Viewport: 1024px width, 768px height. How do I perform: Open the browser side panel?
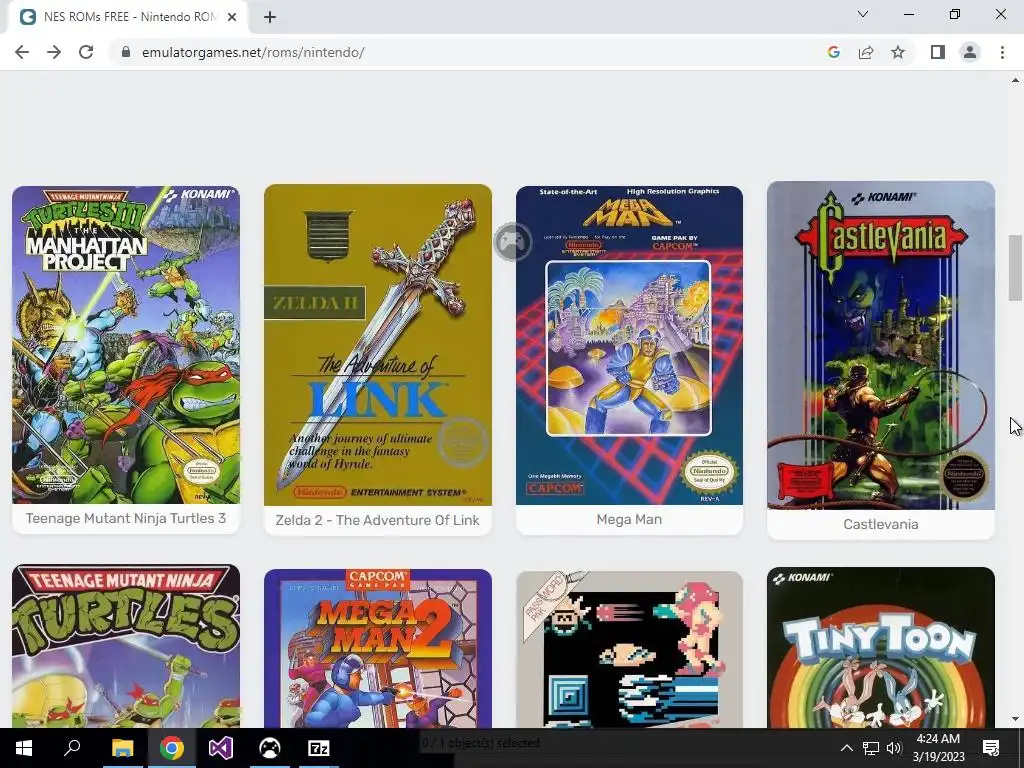938,52
